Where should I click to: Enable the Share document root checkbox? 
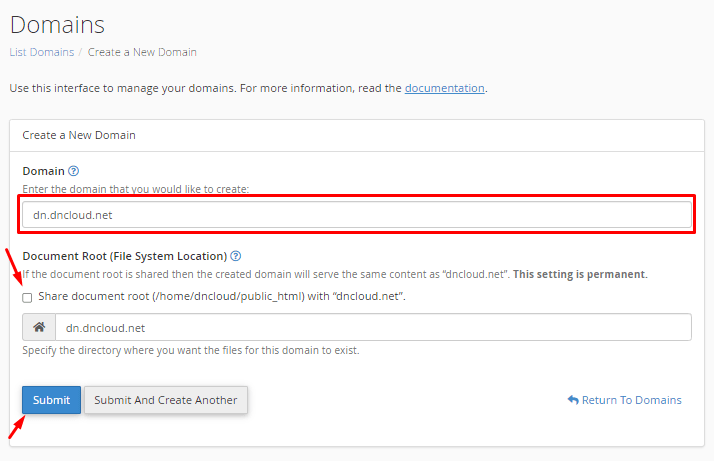click(x=28, y=297)
